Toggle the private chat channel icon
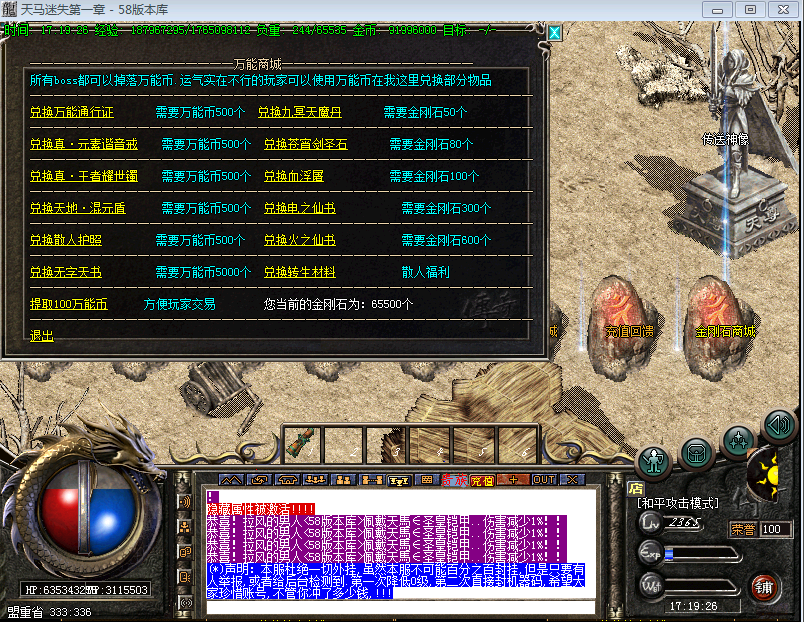This screenshot has height=622, width=804. [x=185, y=577]
